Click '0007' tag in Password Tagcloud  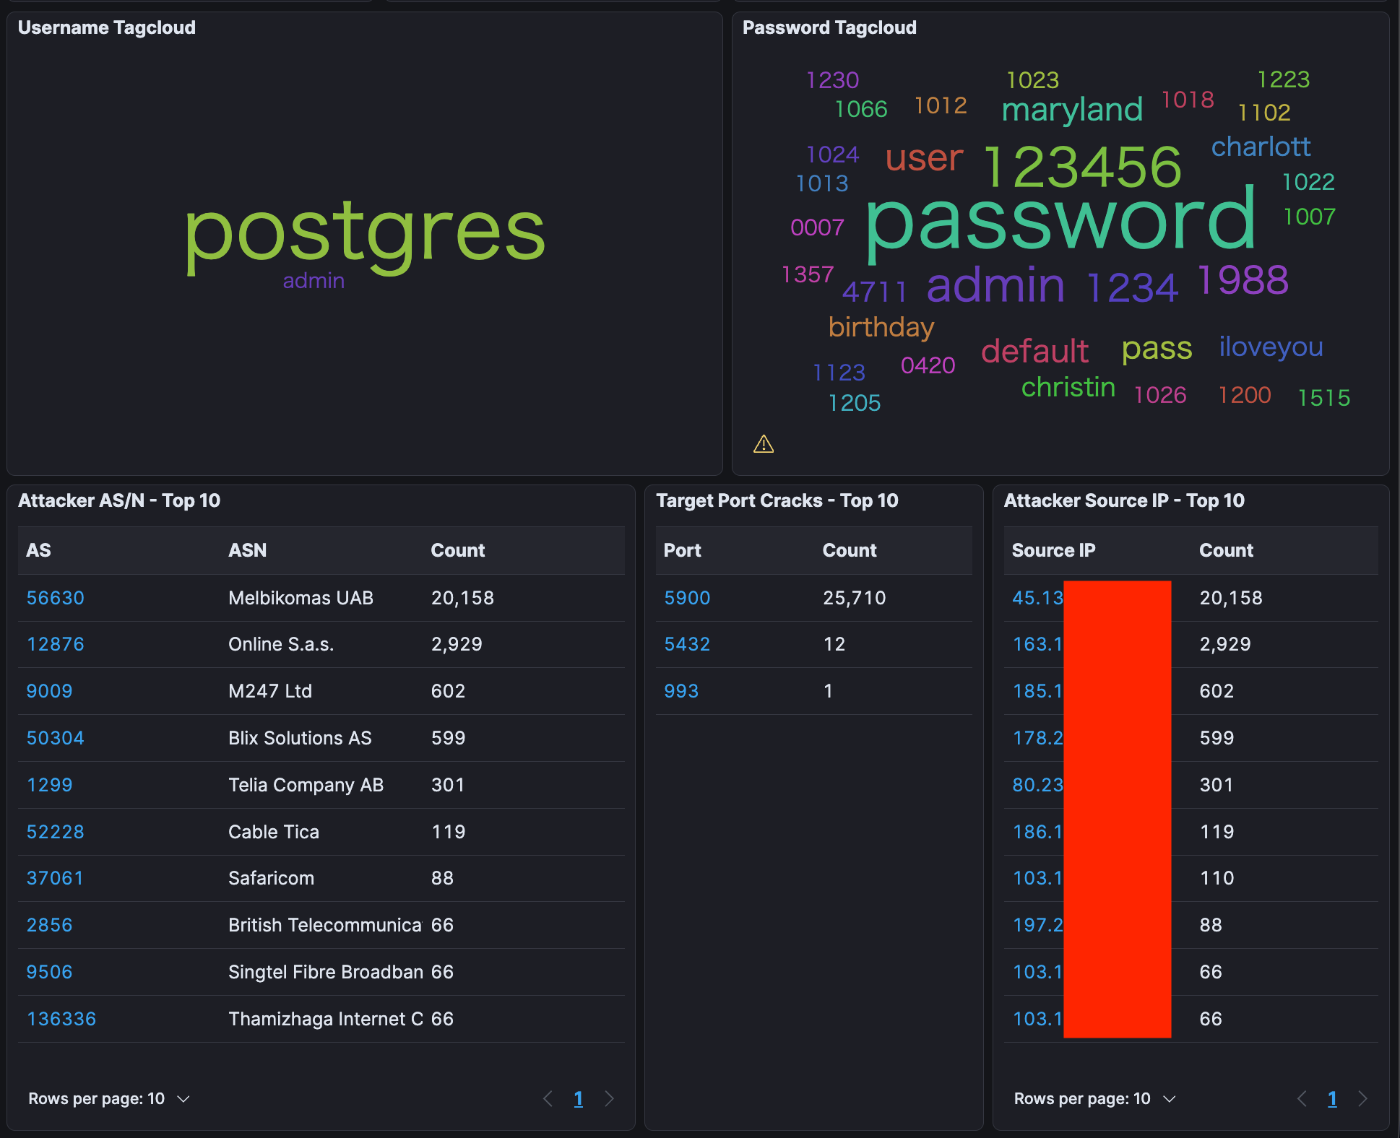[817, 228]
